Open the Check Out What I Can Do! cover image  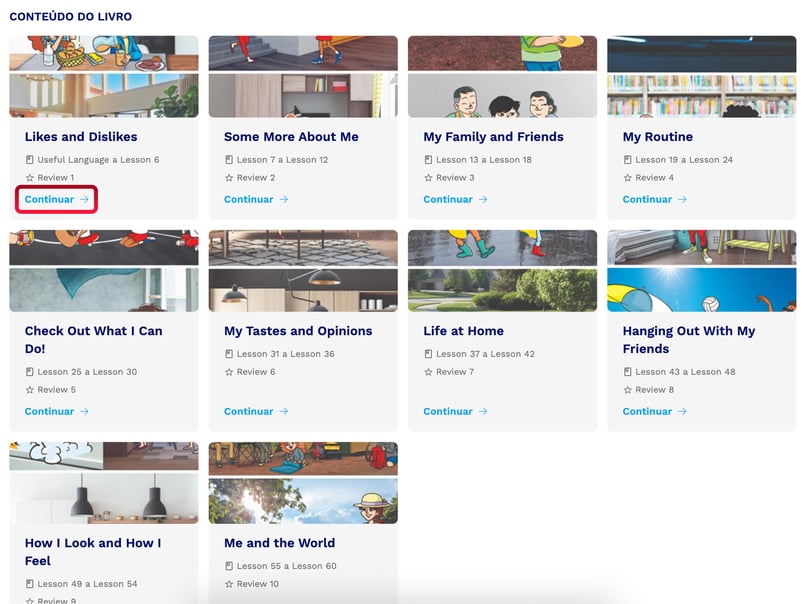[x=104, y=271]
